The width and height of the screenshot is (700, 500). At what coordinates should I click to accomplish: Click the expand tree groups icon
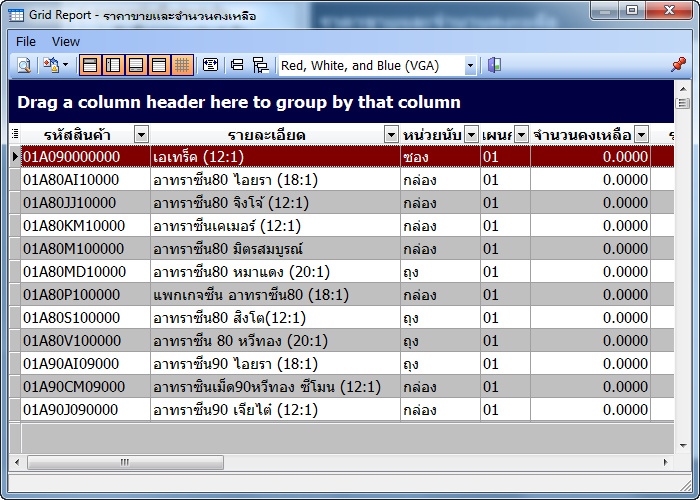tap(260, 65)
